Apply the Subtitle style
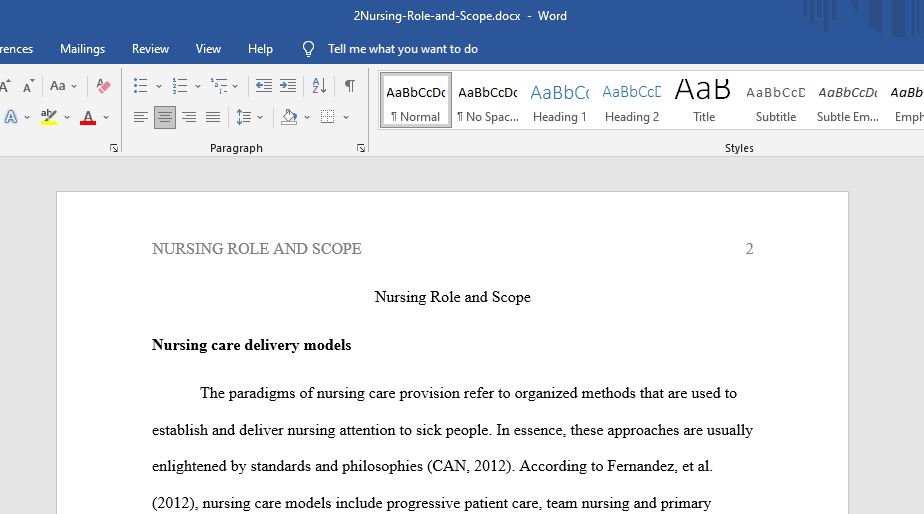The height and width of the screenshot is (514, 924). point(776,100)
